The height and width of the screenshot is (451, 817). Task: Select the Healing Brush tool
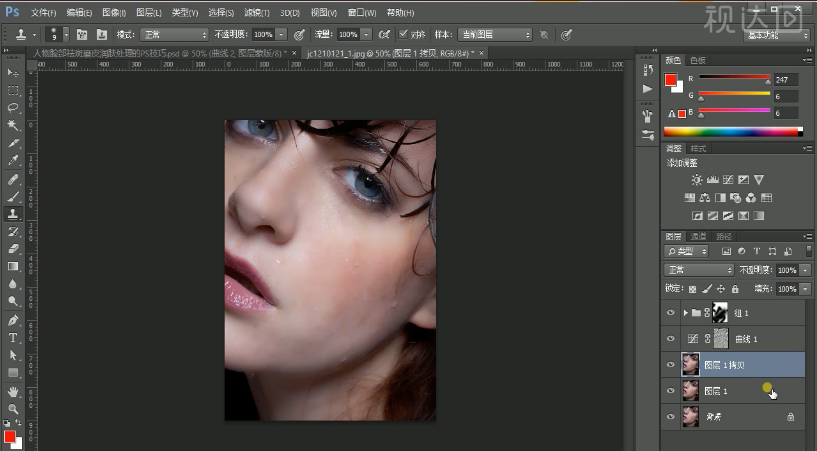coord(13,179)
